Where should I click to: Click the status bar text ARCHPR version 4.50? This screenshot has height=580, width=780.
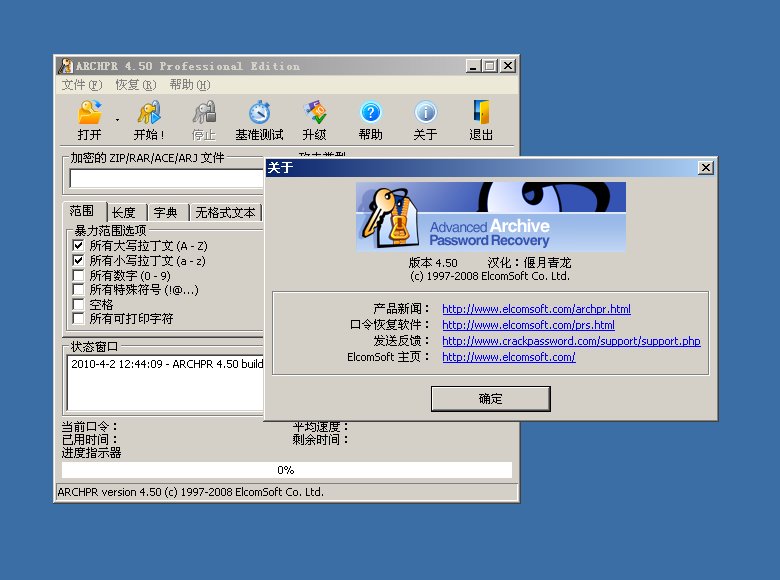coord(191,492)
